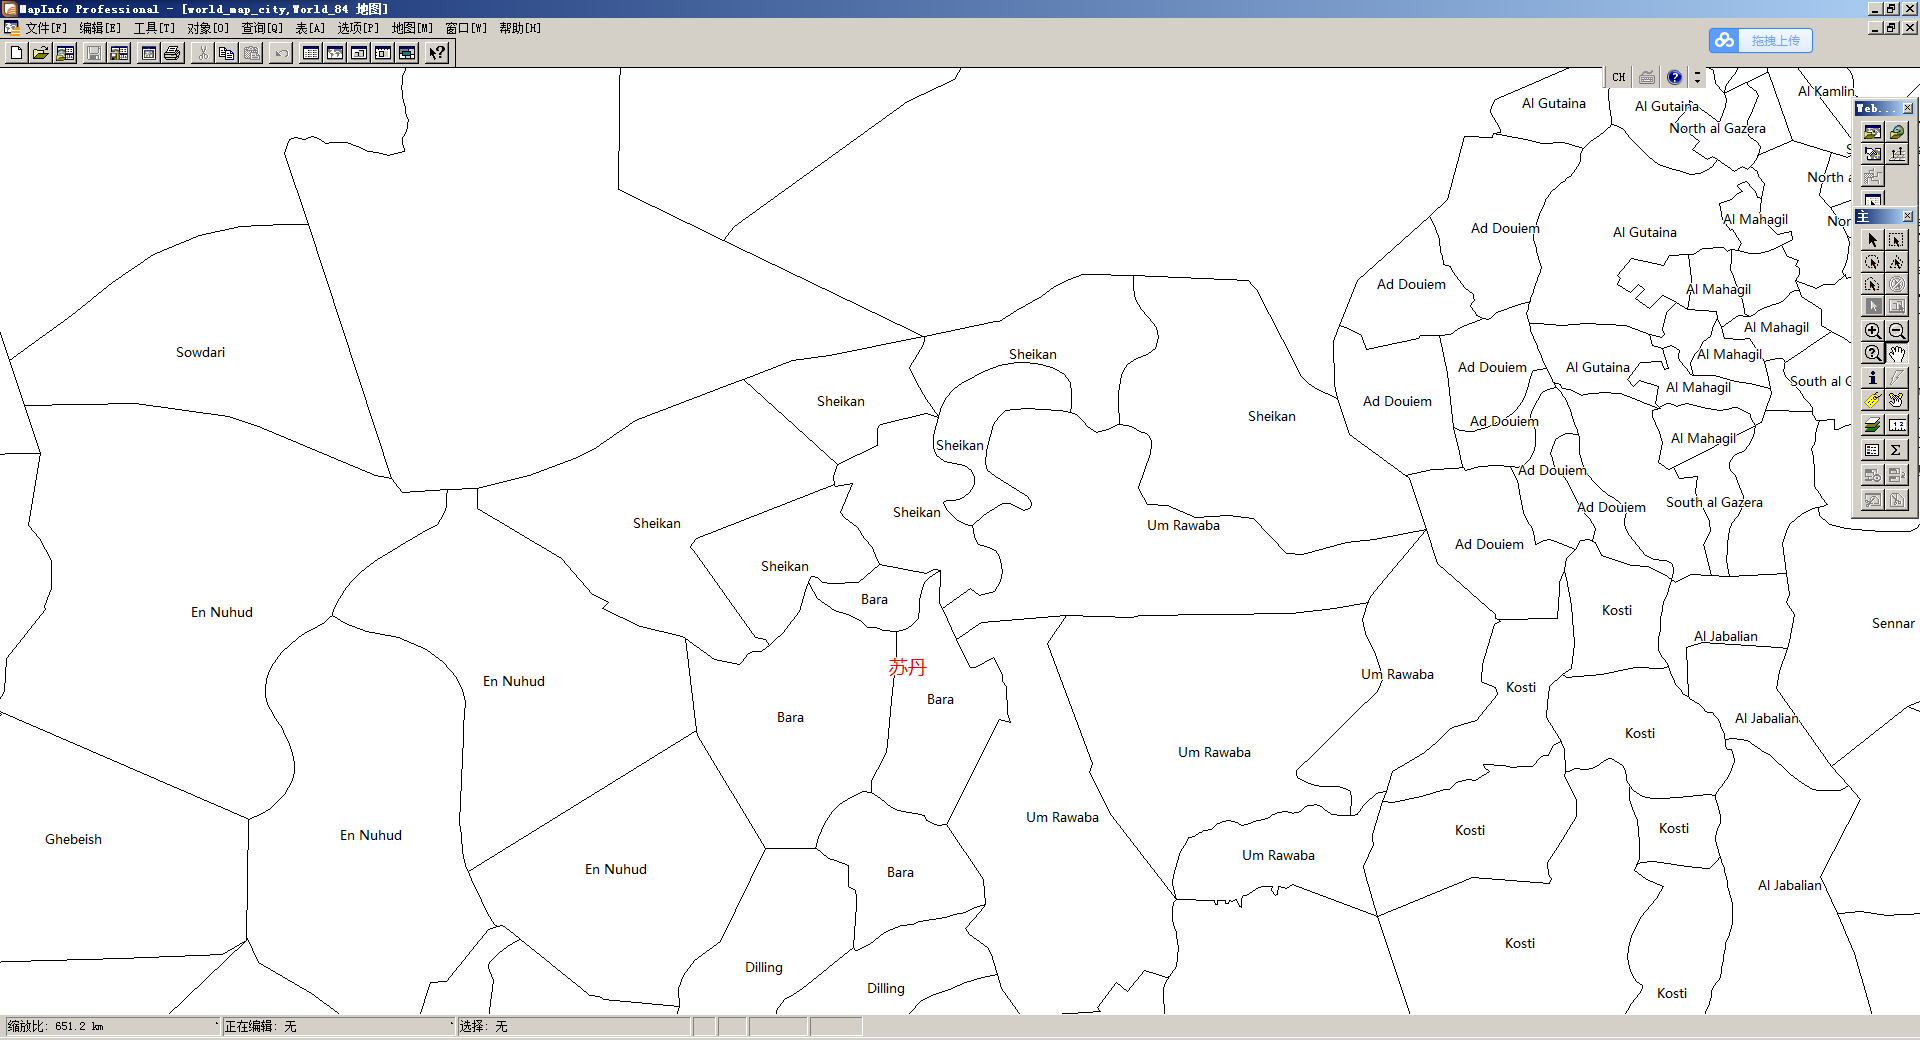Click the red 苏丹 map label

pos(908,667)
